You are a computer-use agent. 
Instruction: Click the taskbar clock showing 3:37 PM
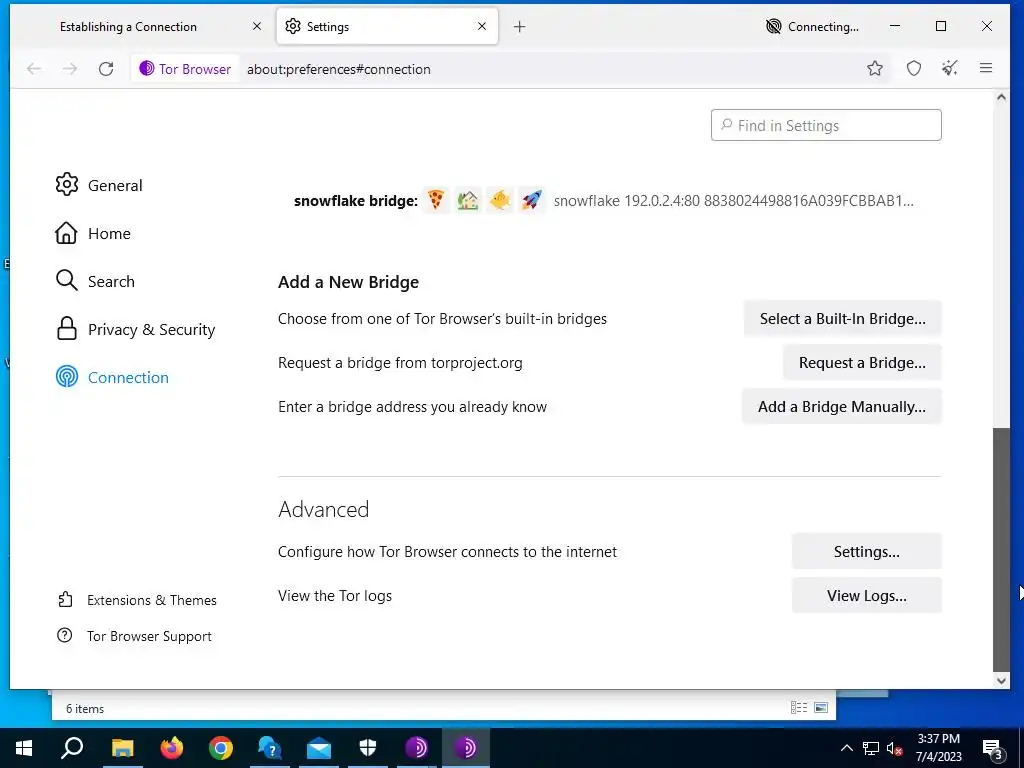pos(938,748)
